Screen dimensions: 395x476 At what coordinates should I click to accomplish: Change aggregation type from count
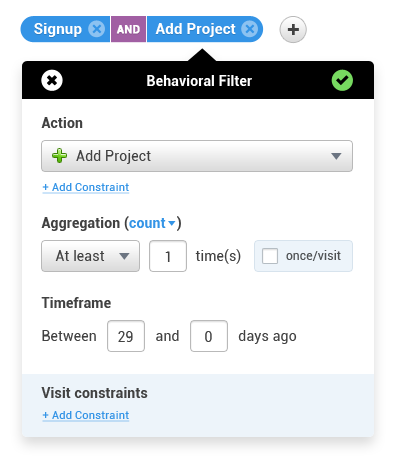pyautogui.click(x=152, y=223)
